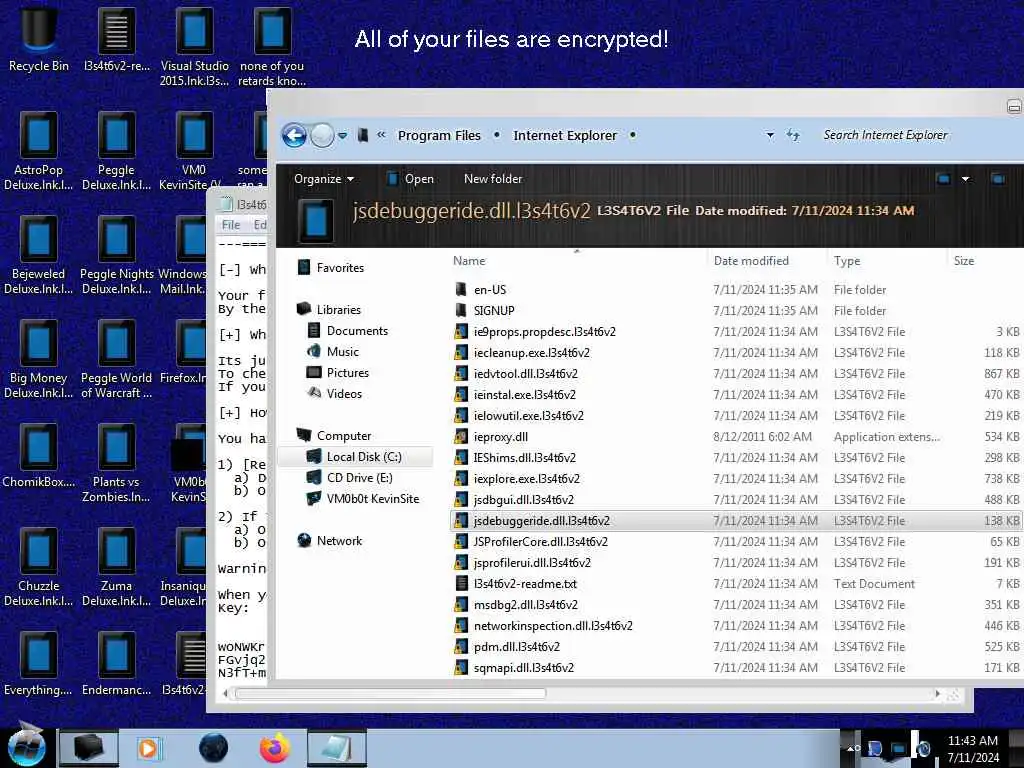Open the recent pages dropdown arrow
Image resolution: width=1024 pixels, height=768 pixels.
point(344,136)
